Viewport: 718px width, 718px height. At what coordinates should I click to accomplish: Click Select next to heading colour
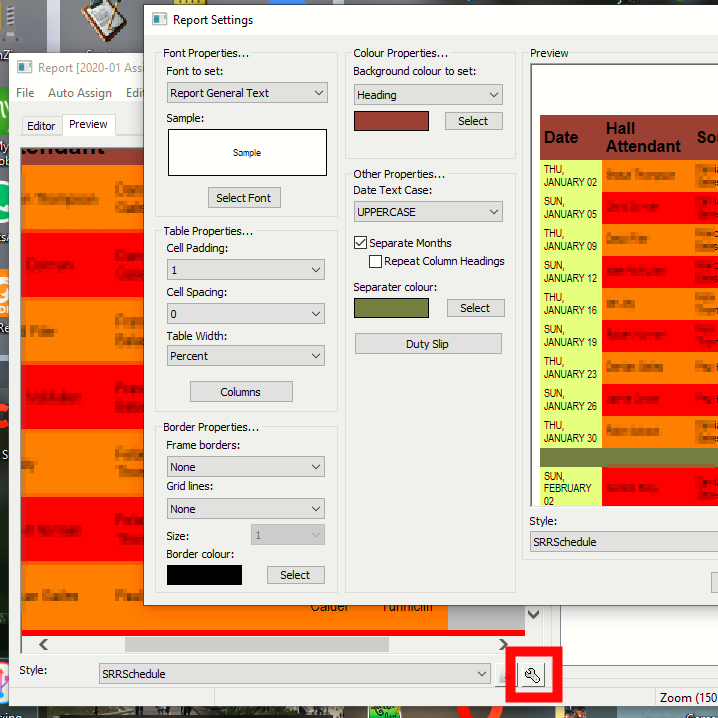tap(473, 121)
